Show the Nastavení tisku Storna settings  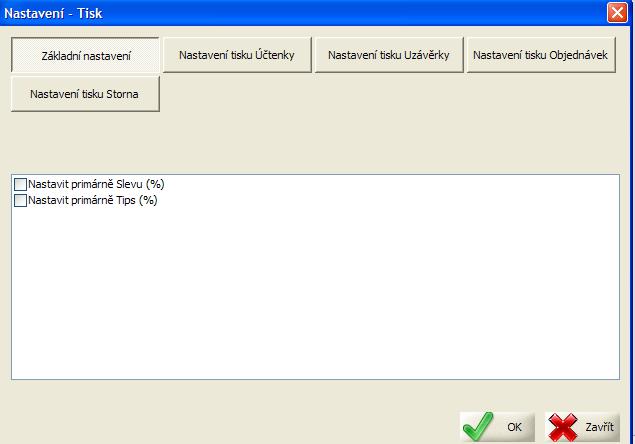pos(86,94)
